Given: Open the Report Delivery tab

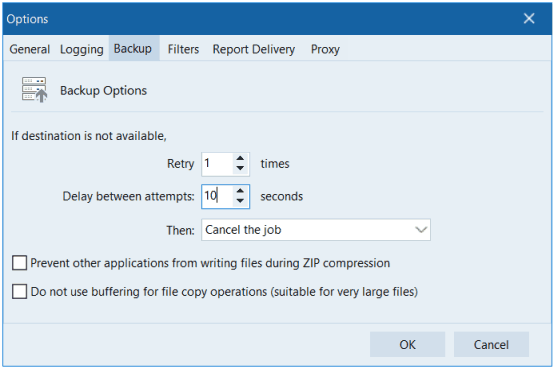Looking at the screenshot, I should tap(254, 49).
